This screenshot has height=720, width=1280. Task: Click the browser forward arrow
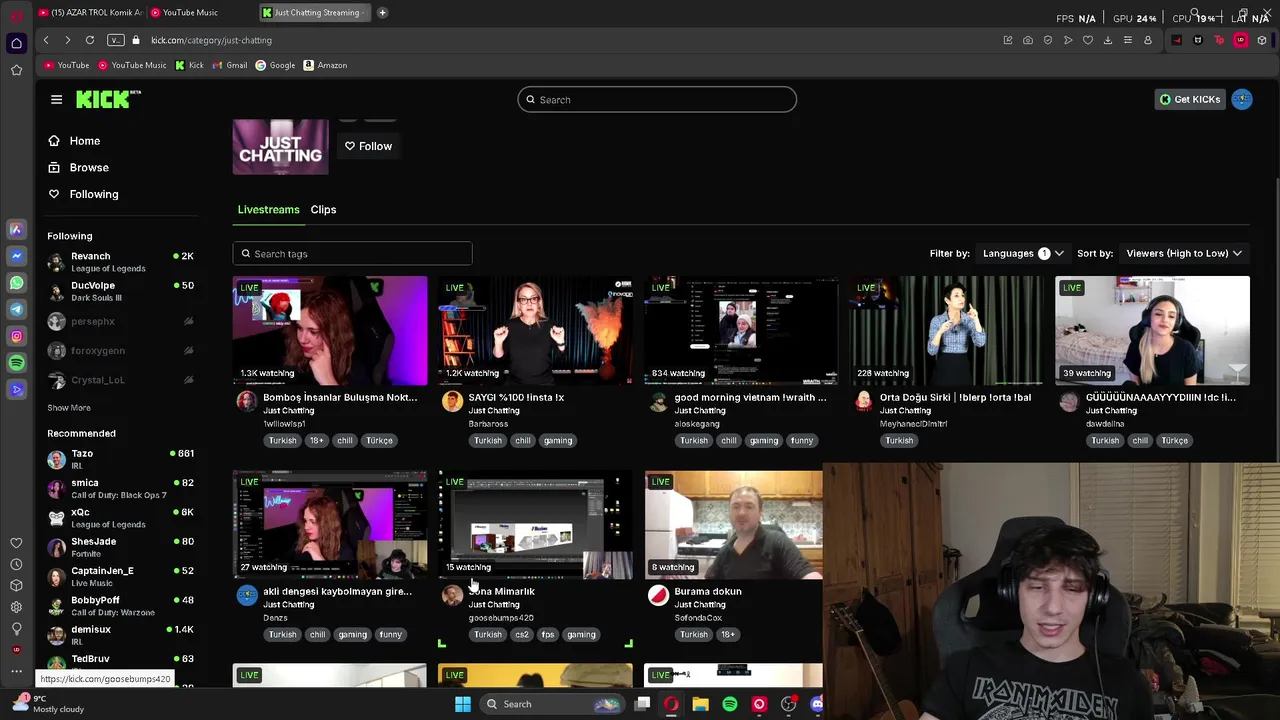click(67, 40)
